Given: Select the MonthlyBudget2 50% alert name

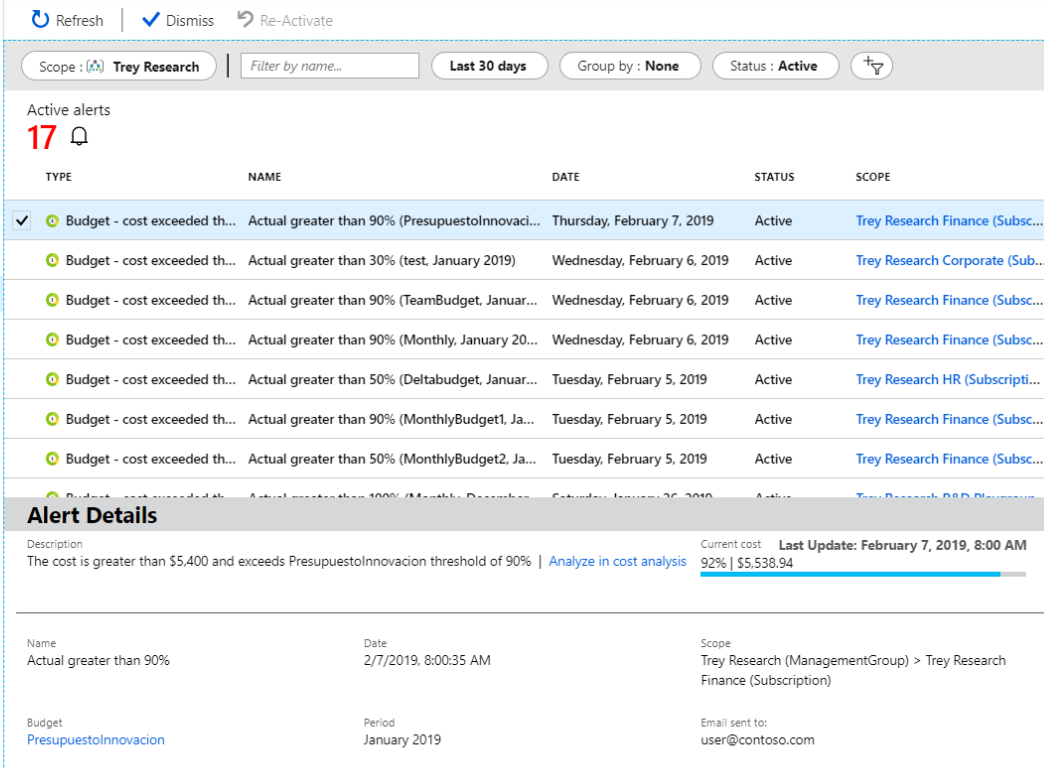Looking at the screenshot, I should [392, 459].
